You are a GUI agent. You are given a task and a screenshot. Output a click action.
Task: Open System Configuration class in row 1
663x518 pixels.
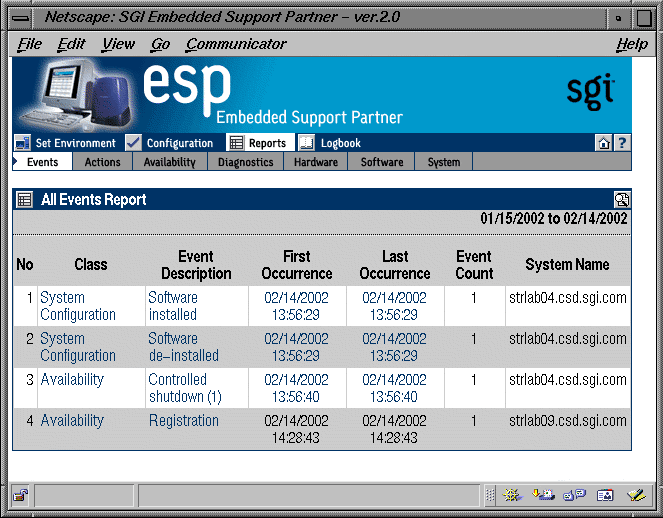(x=78, y=306)
